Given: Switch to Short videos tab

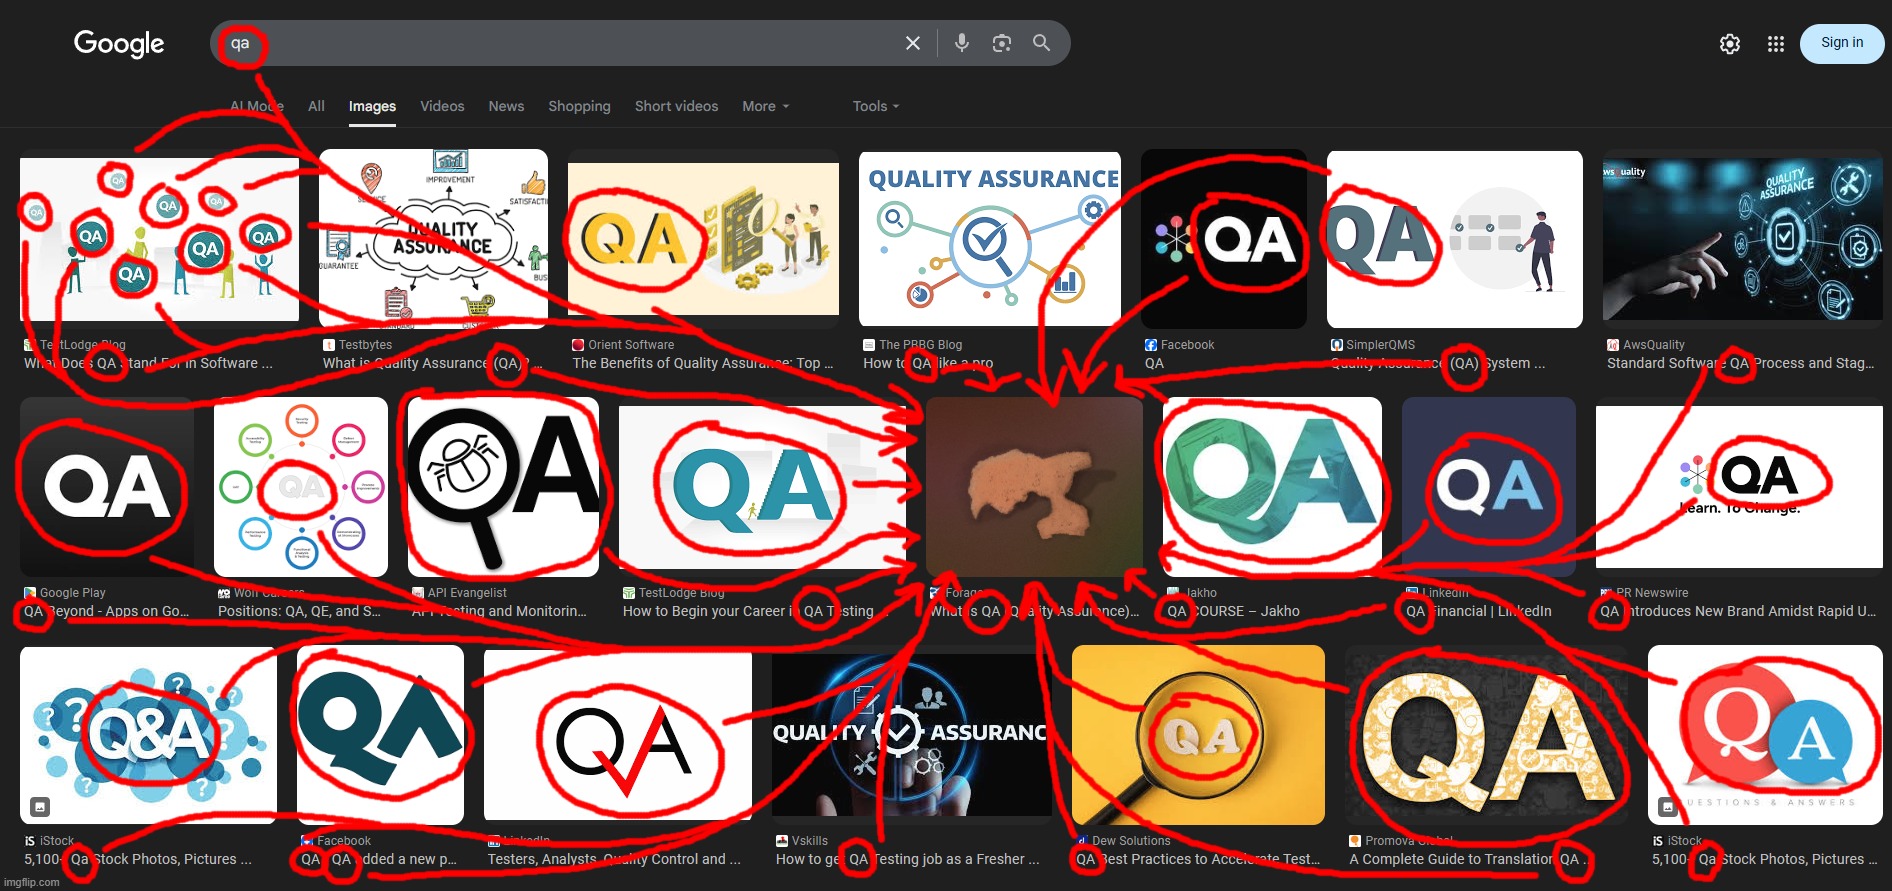Looking at the screenshot, I should pyautogui.click(x=676, y=106).
